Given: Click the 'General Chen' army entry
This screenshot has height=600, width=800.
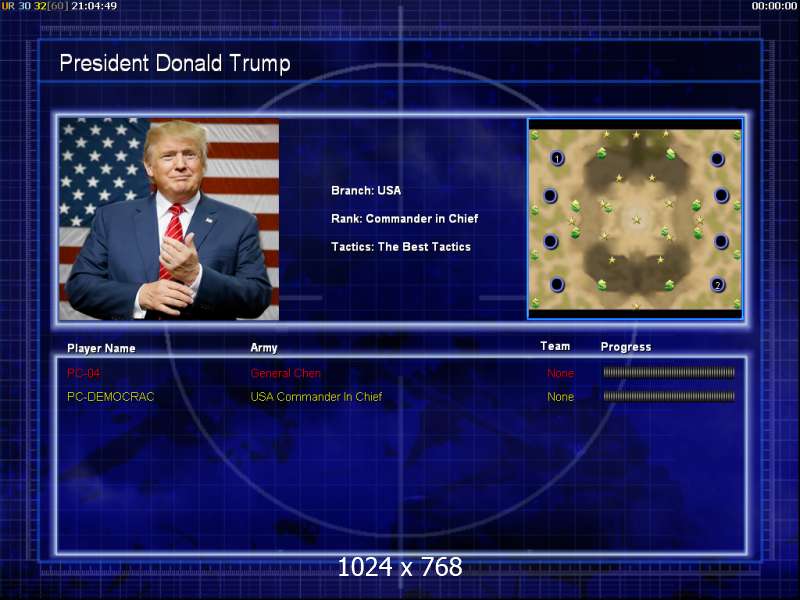Looking at the screenshot, I should click(285, 373).
